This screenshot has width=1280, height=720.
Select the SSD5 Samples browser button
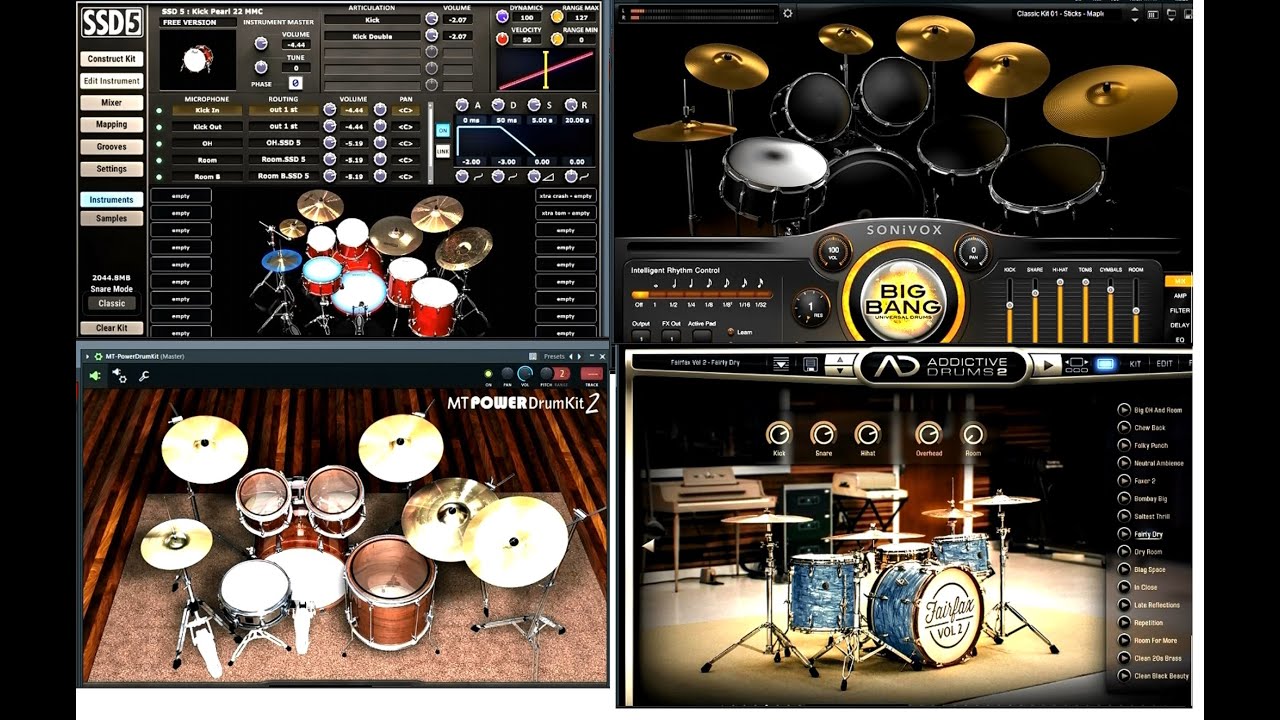click(112, 218)
